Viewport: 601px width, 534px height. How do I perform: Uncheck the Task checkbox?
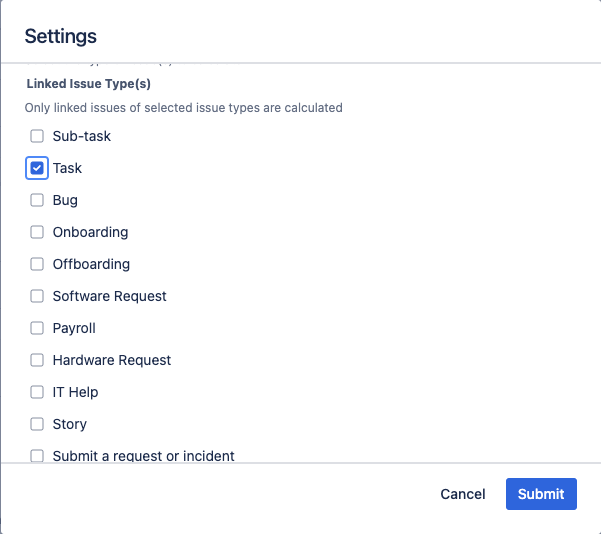pos(37,168)
